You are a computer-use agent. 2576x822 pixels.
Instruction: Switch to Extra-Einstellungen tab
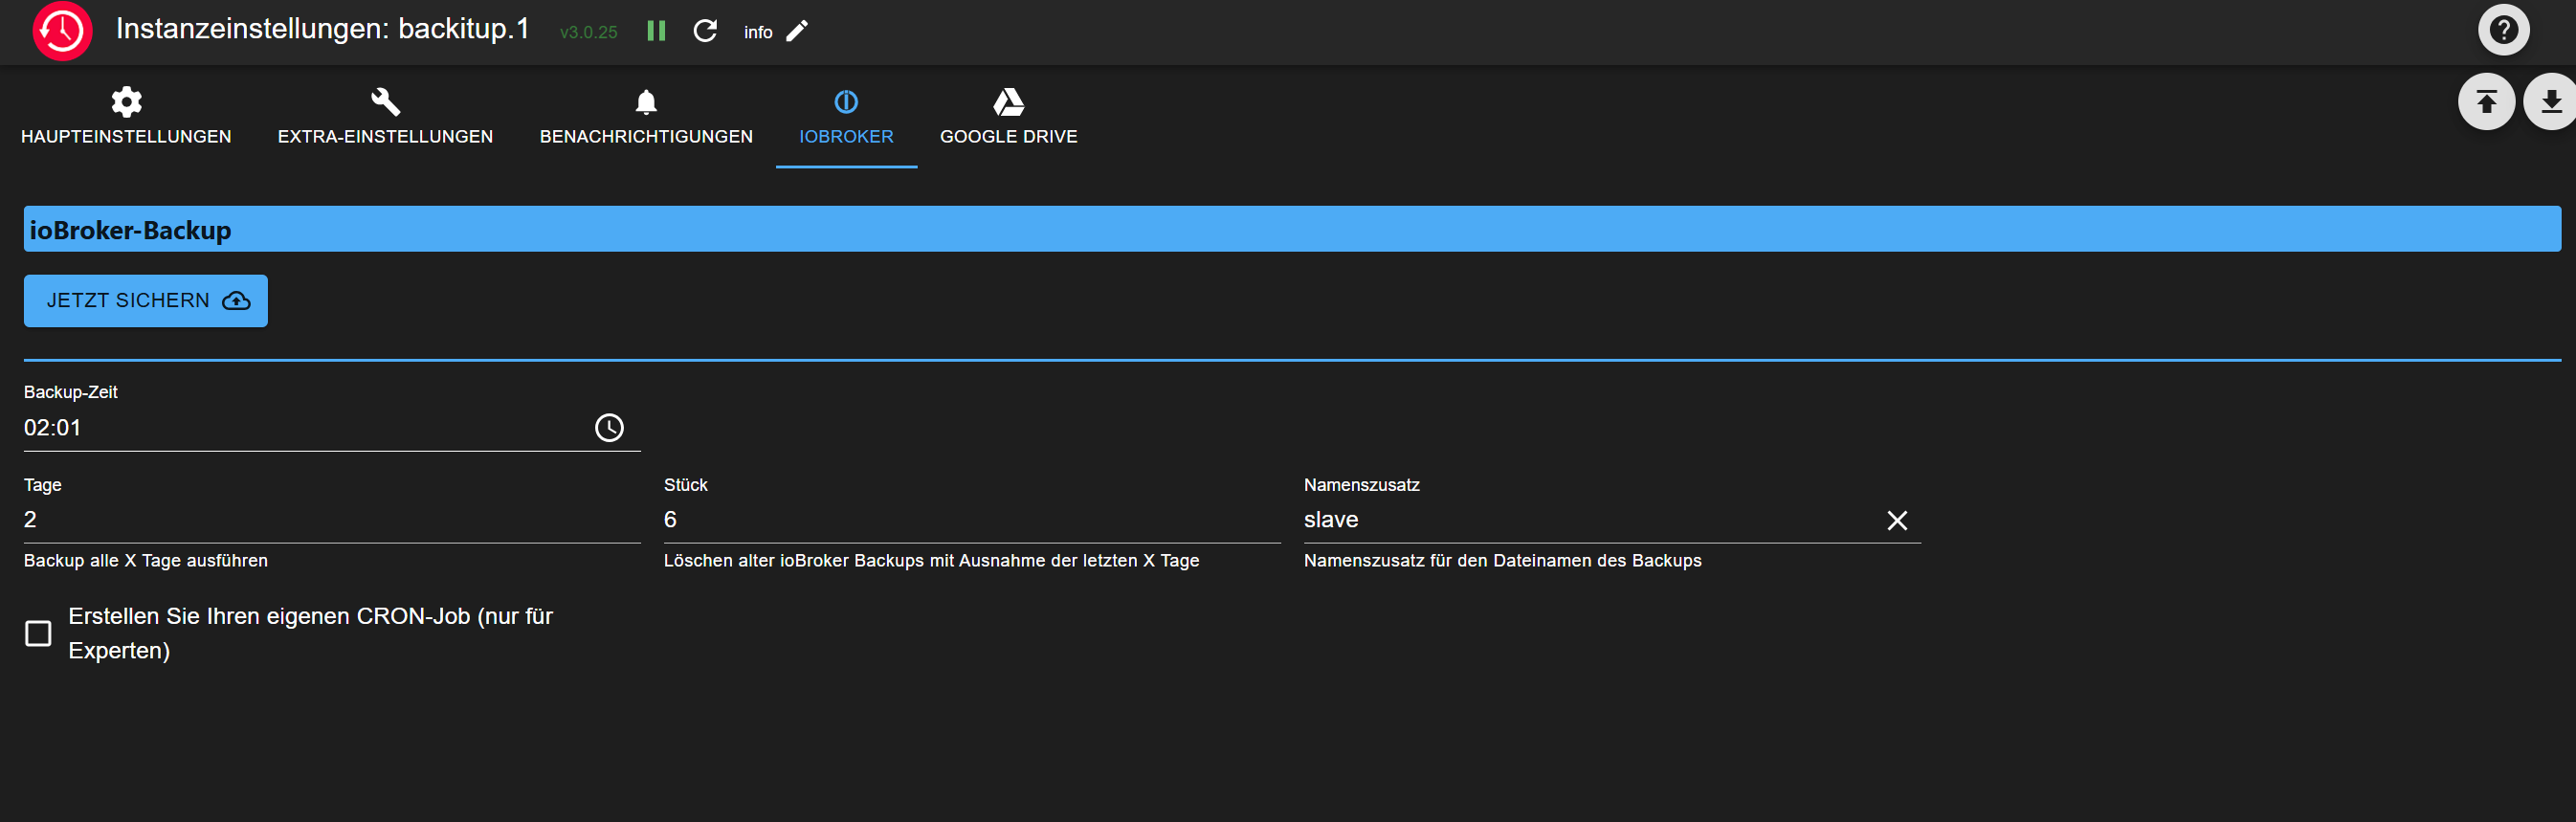point(385,117)
